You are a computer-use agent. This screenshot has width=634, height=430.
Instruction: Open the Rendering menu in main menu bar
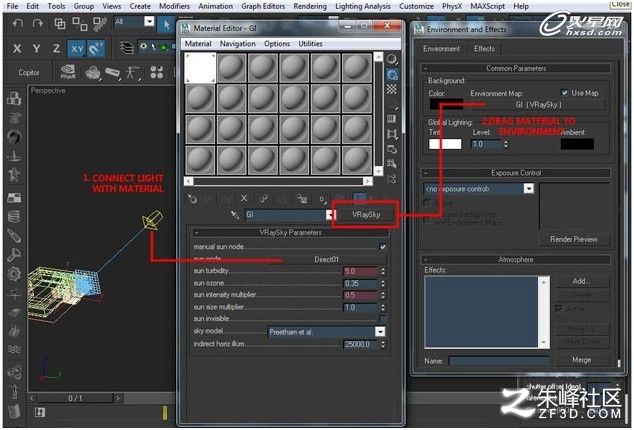coord(310,6)
